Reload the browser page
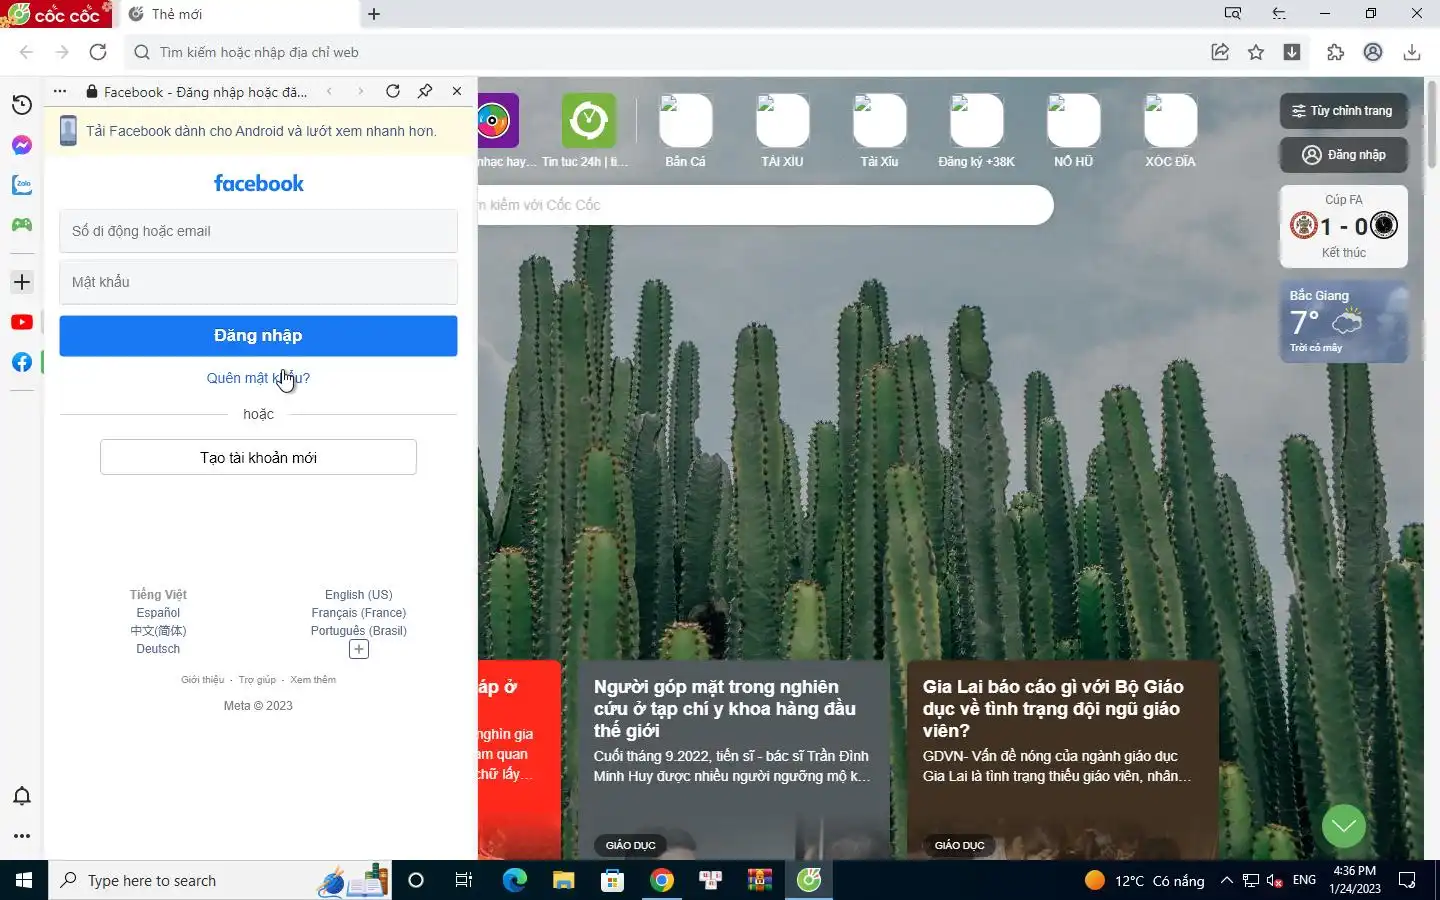Viewport: 1440px width, 900px height. click(98, 52)
